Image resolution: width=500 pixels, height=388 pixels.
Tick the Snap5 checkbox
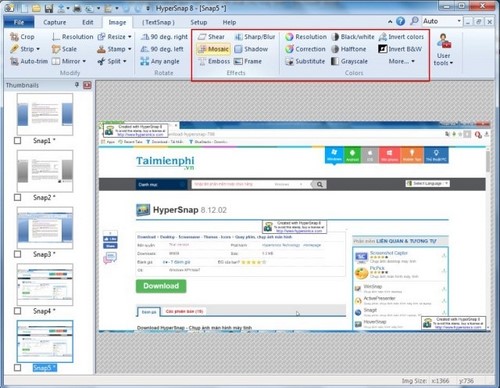[18, 367]
